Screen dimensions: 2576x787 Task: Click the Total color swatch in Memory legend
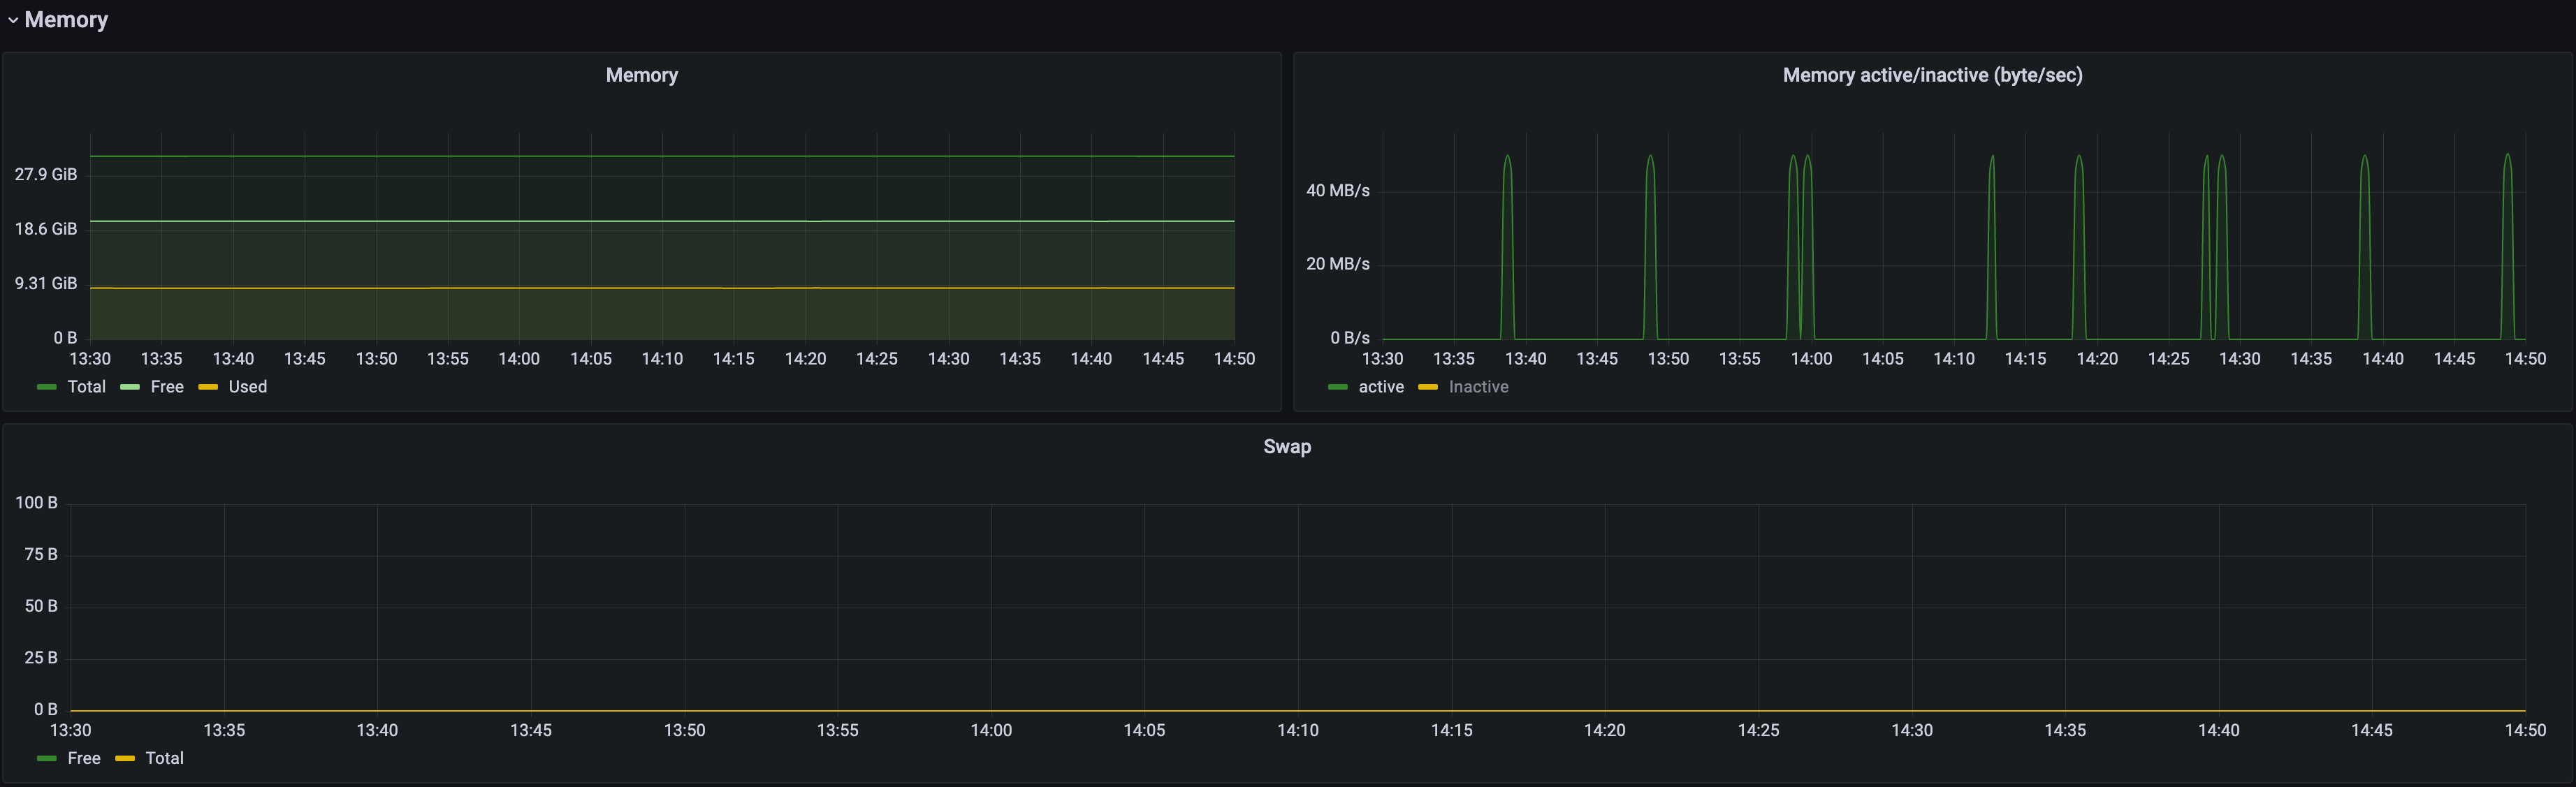[x=47, y=387]
